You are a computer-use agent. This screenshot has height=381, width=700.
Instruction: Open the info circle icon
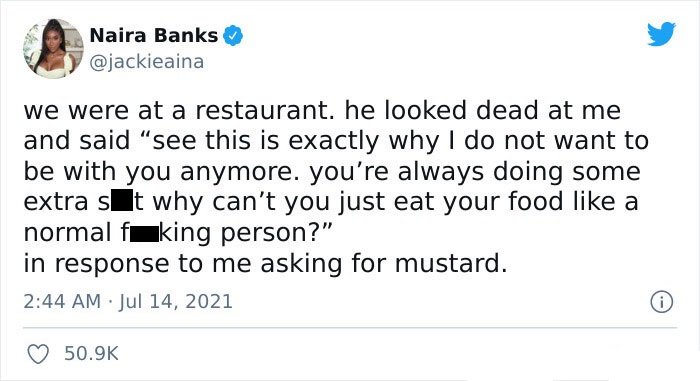coord(661,302)
